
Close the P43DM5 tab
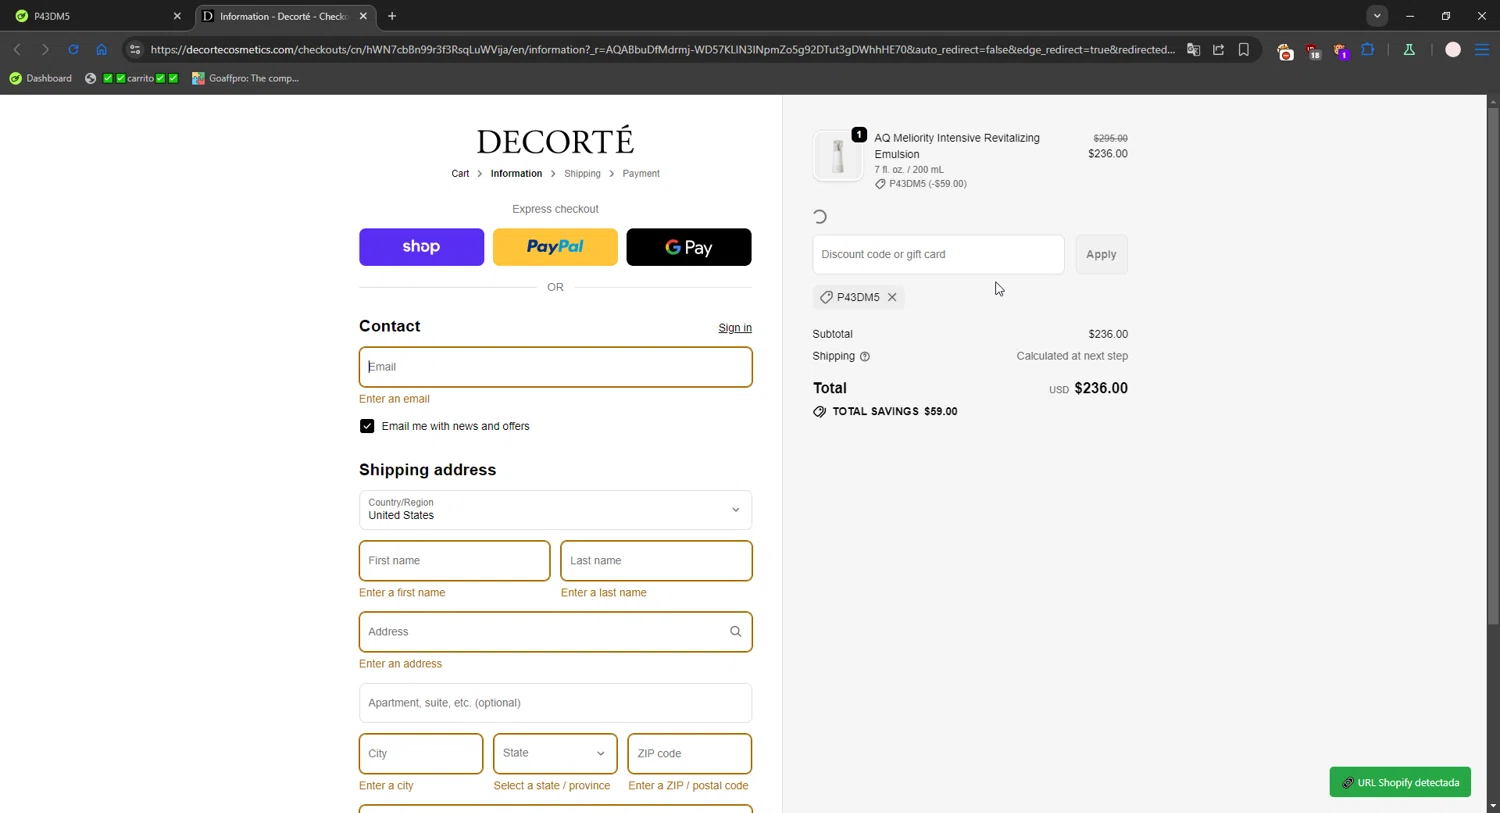tap(177, 16)
